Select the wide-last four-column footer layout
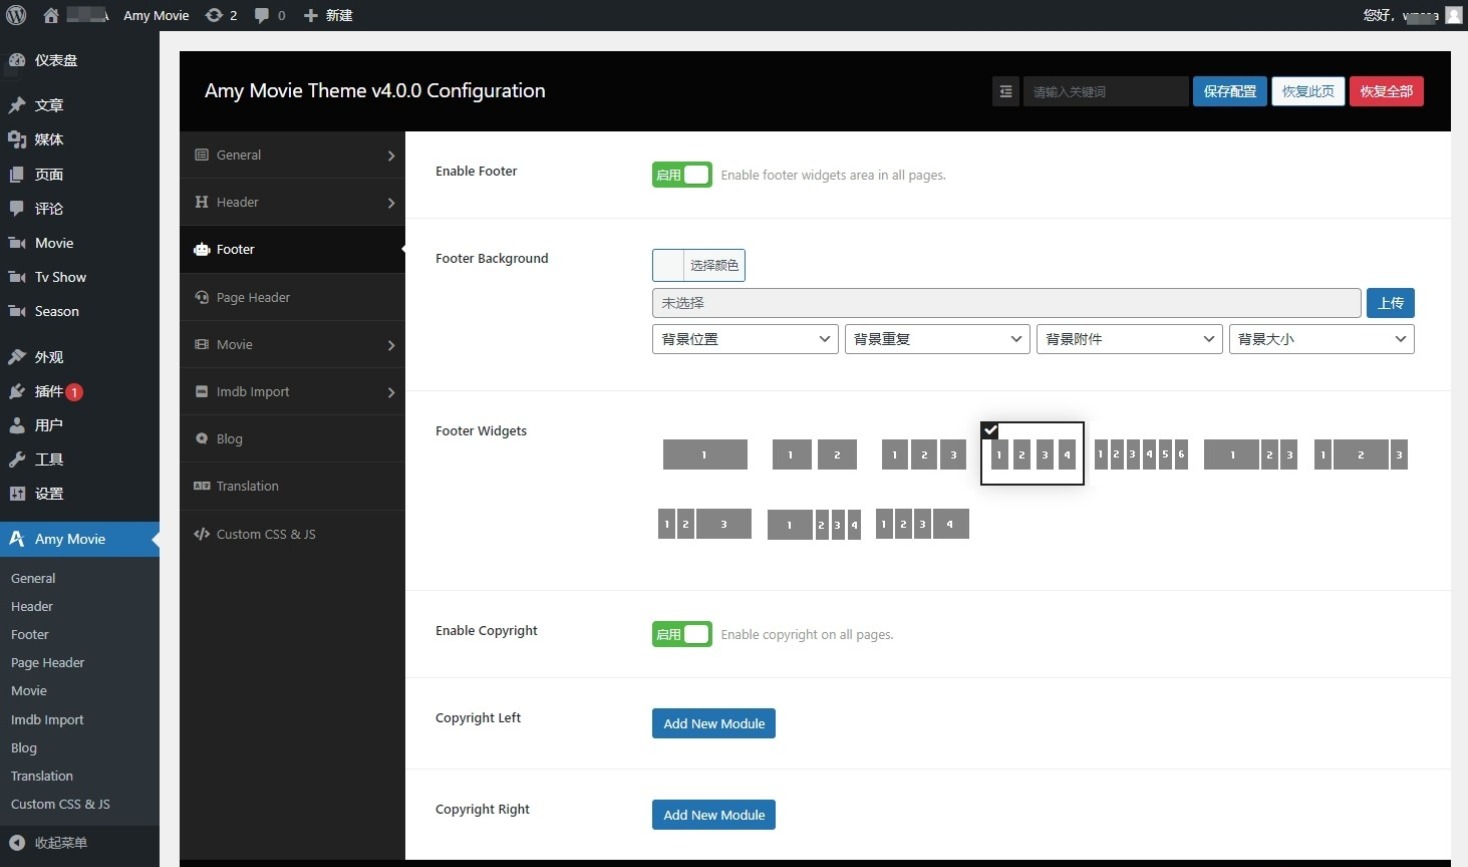This screenshot has height=867, width=1468. [x=923, y=524]
